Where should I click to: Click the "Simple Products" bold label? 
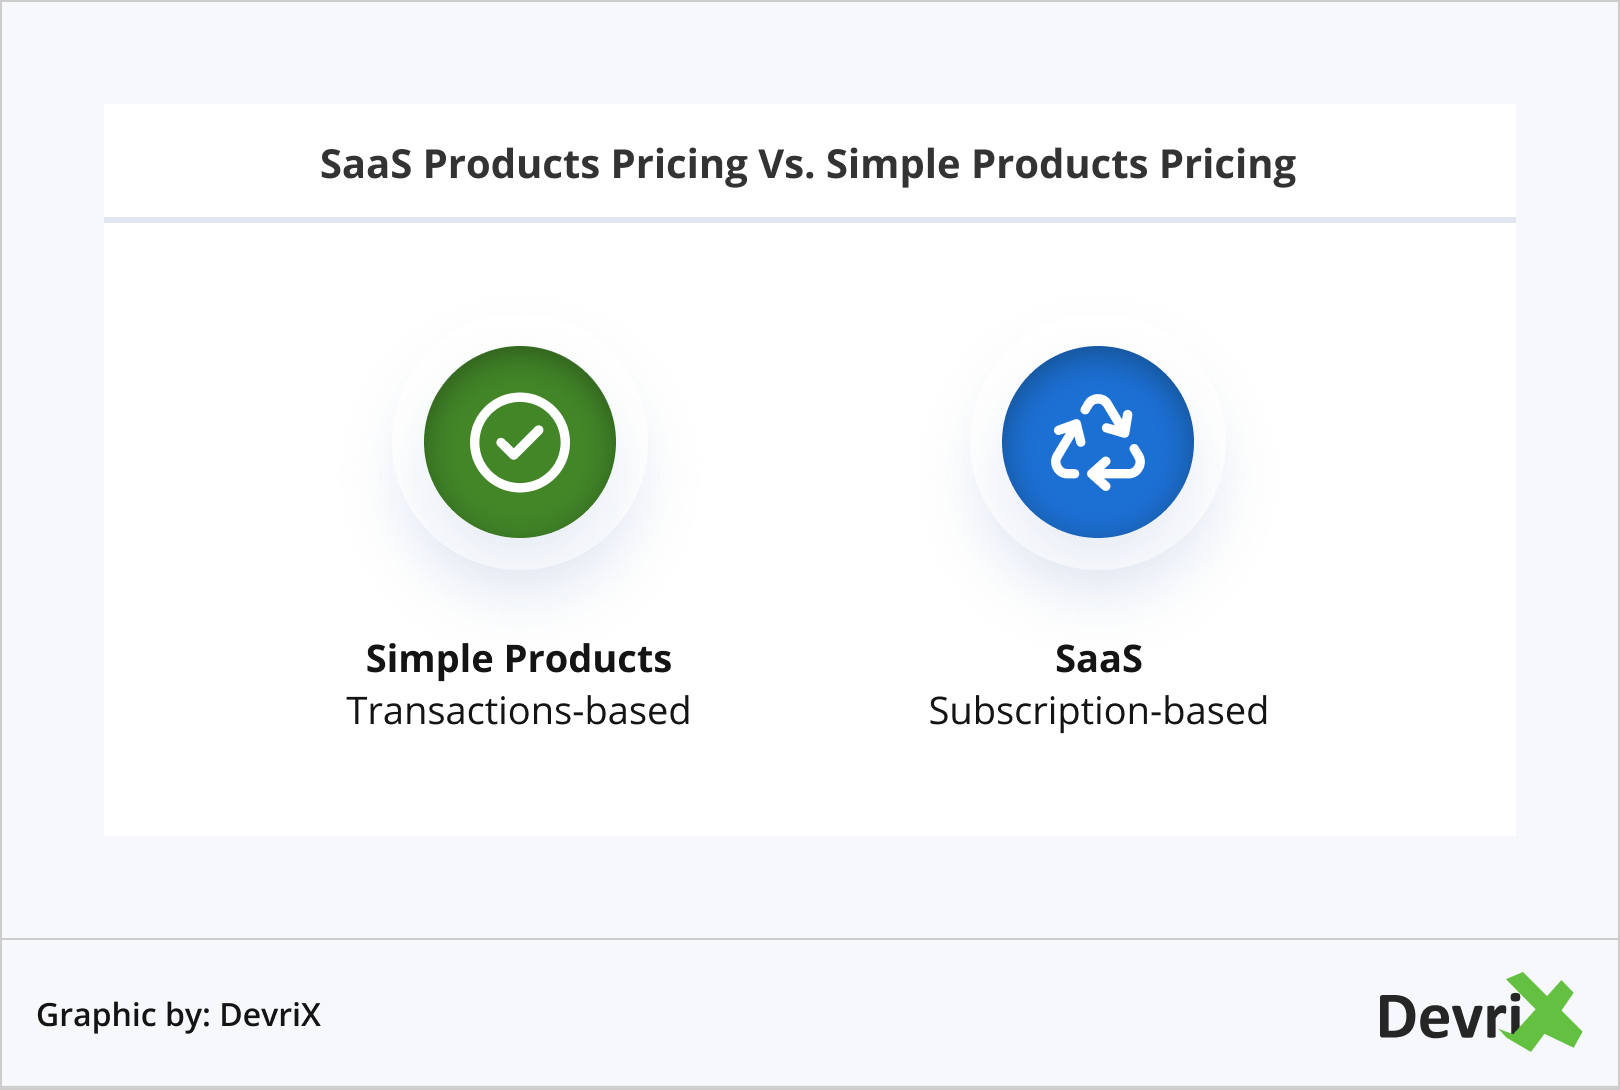coord(518,659)
